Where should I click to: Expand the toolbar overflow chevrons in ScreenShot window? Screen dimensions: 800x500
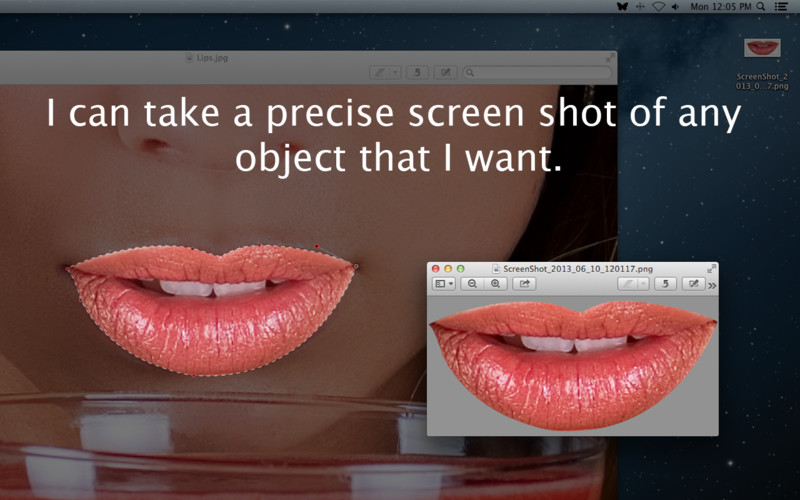tap(712, 285)
